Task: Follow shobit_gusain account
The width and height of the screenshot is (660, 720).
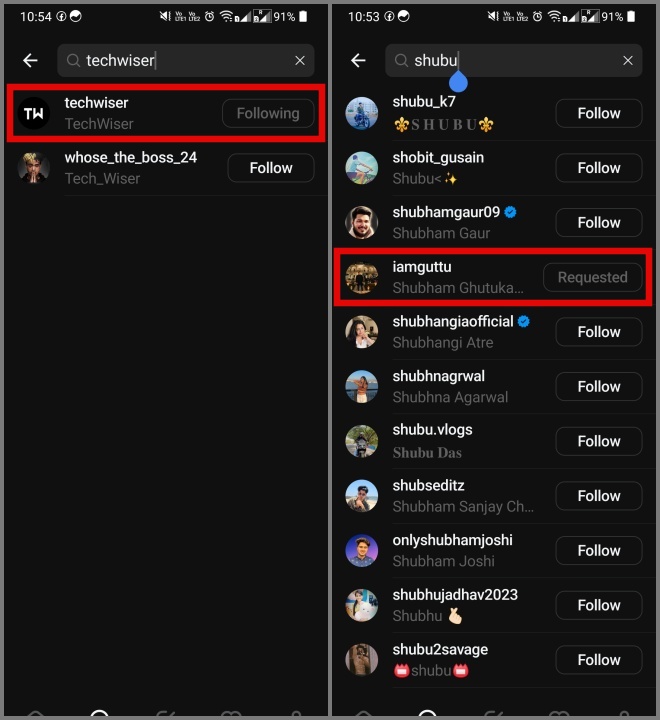Action: tap(599, 168)
